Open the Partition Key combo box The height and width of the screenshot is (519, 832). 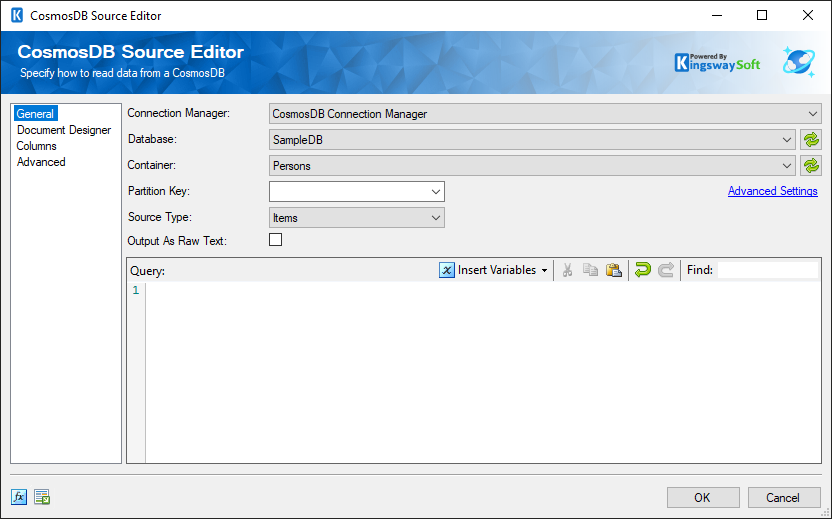coord(357,192)
